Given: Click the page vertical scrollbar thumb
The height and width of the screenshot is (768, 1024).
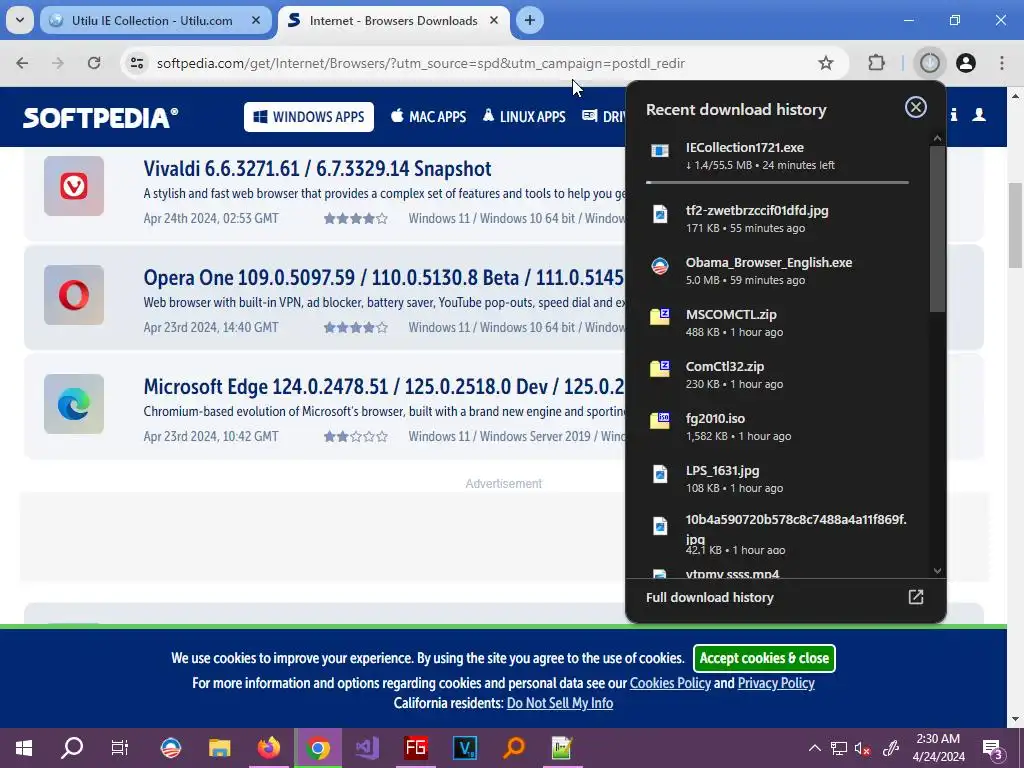Looking at the screenshot, I should [1015, 225].
